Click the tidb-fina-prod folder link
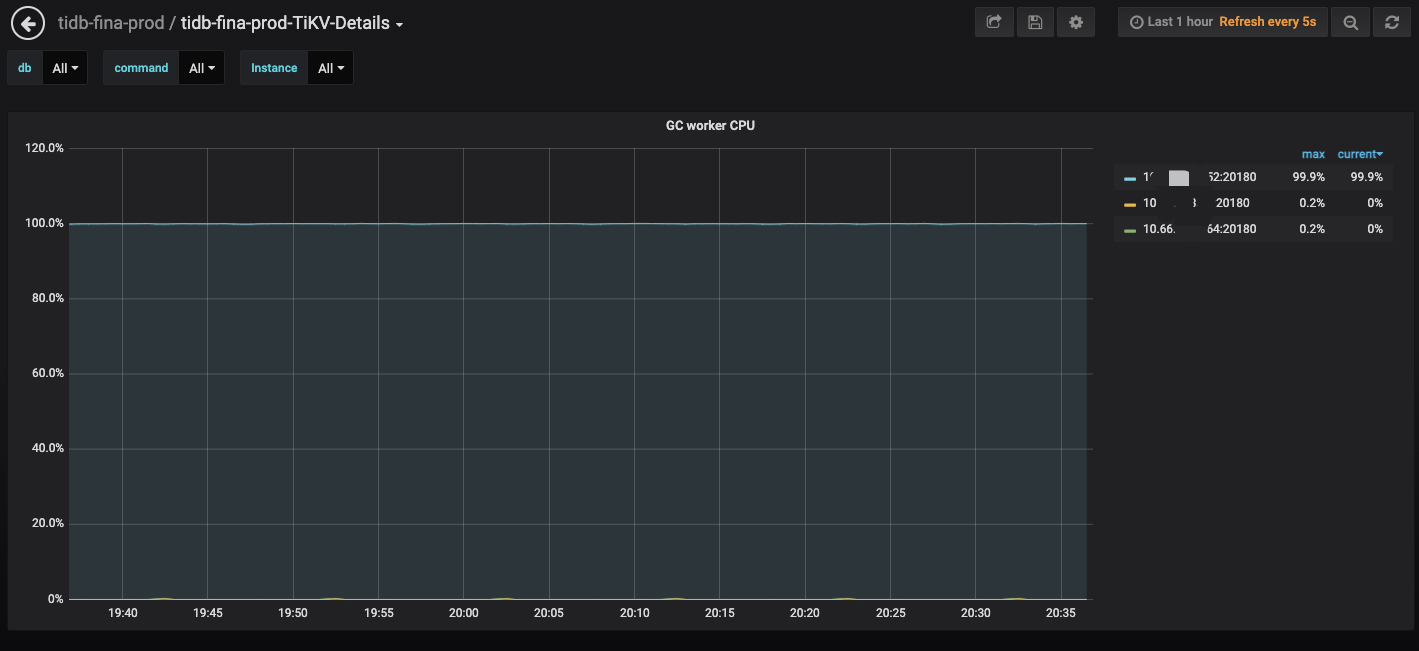This screenshot has width=1419, height=651. 111,23
